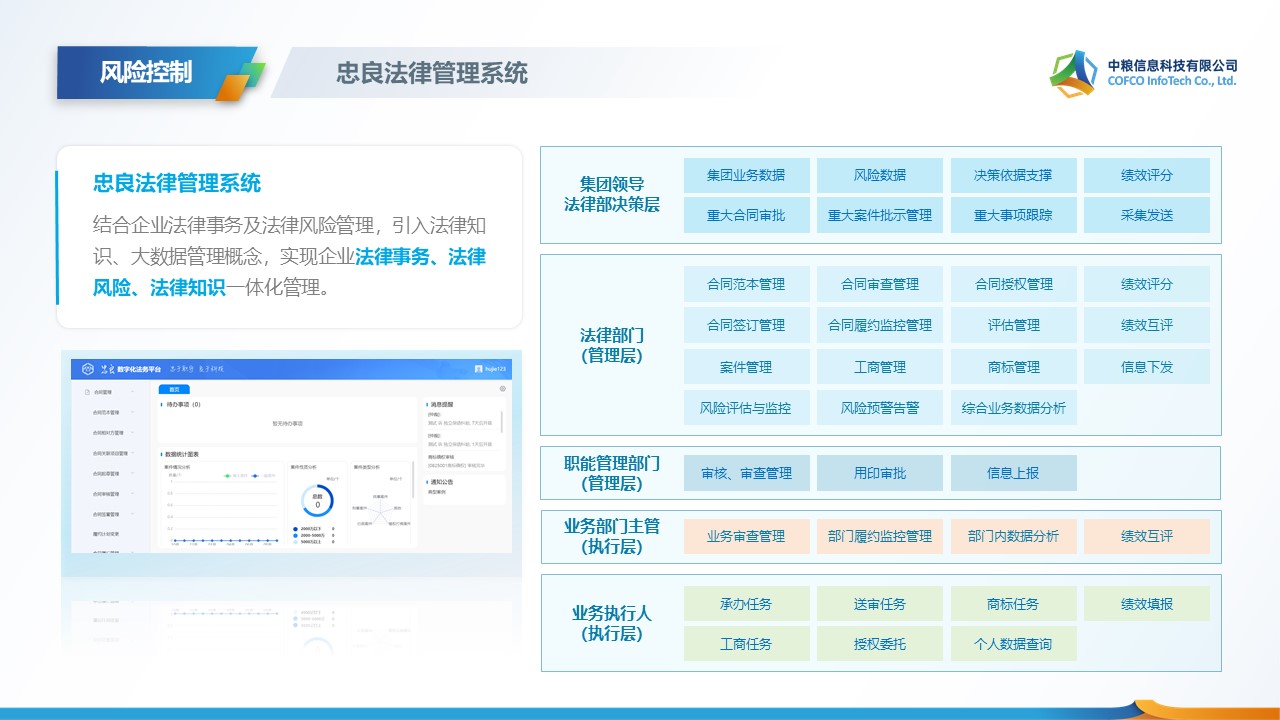Click the 消息提醒 panel scrollbar
This screenshot has height=720, width=1280.
tap(501, 425)
